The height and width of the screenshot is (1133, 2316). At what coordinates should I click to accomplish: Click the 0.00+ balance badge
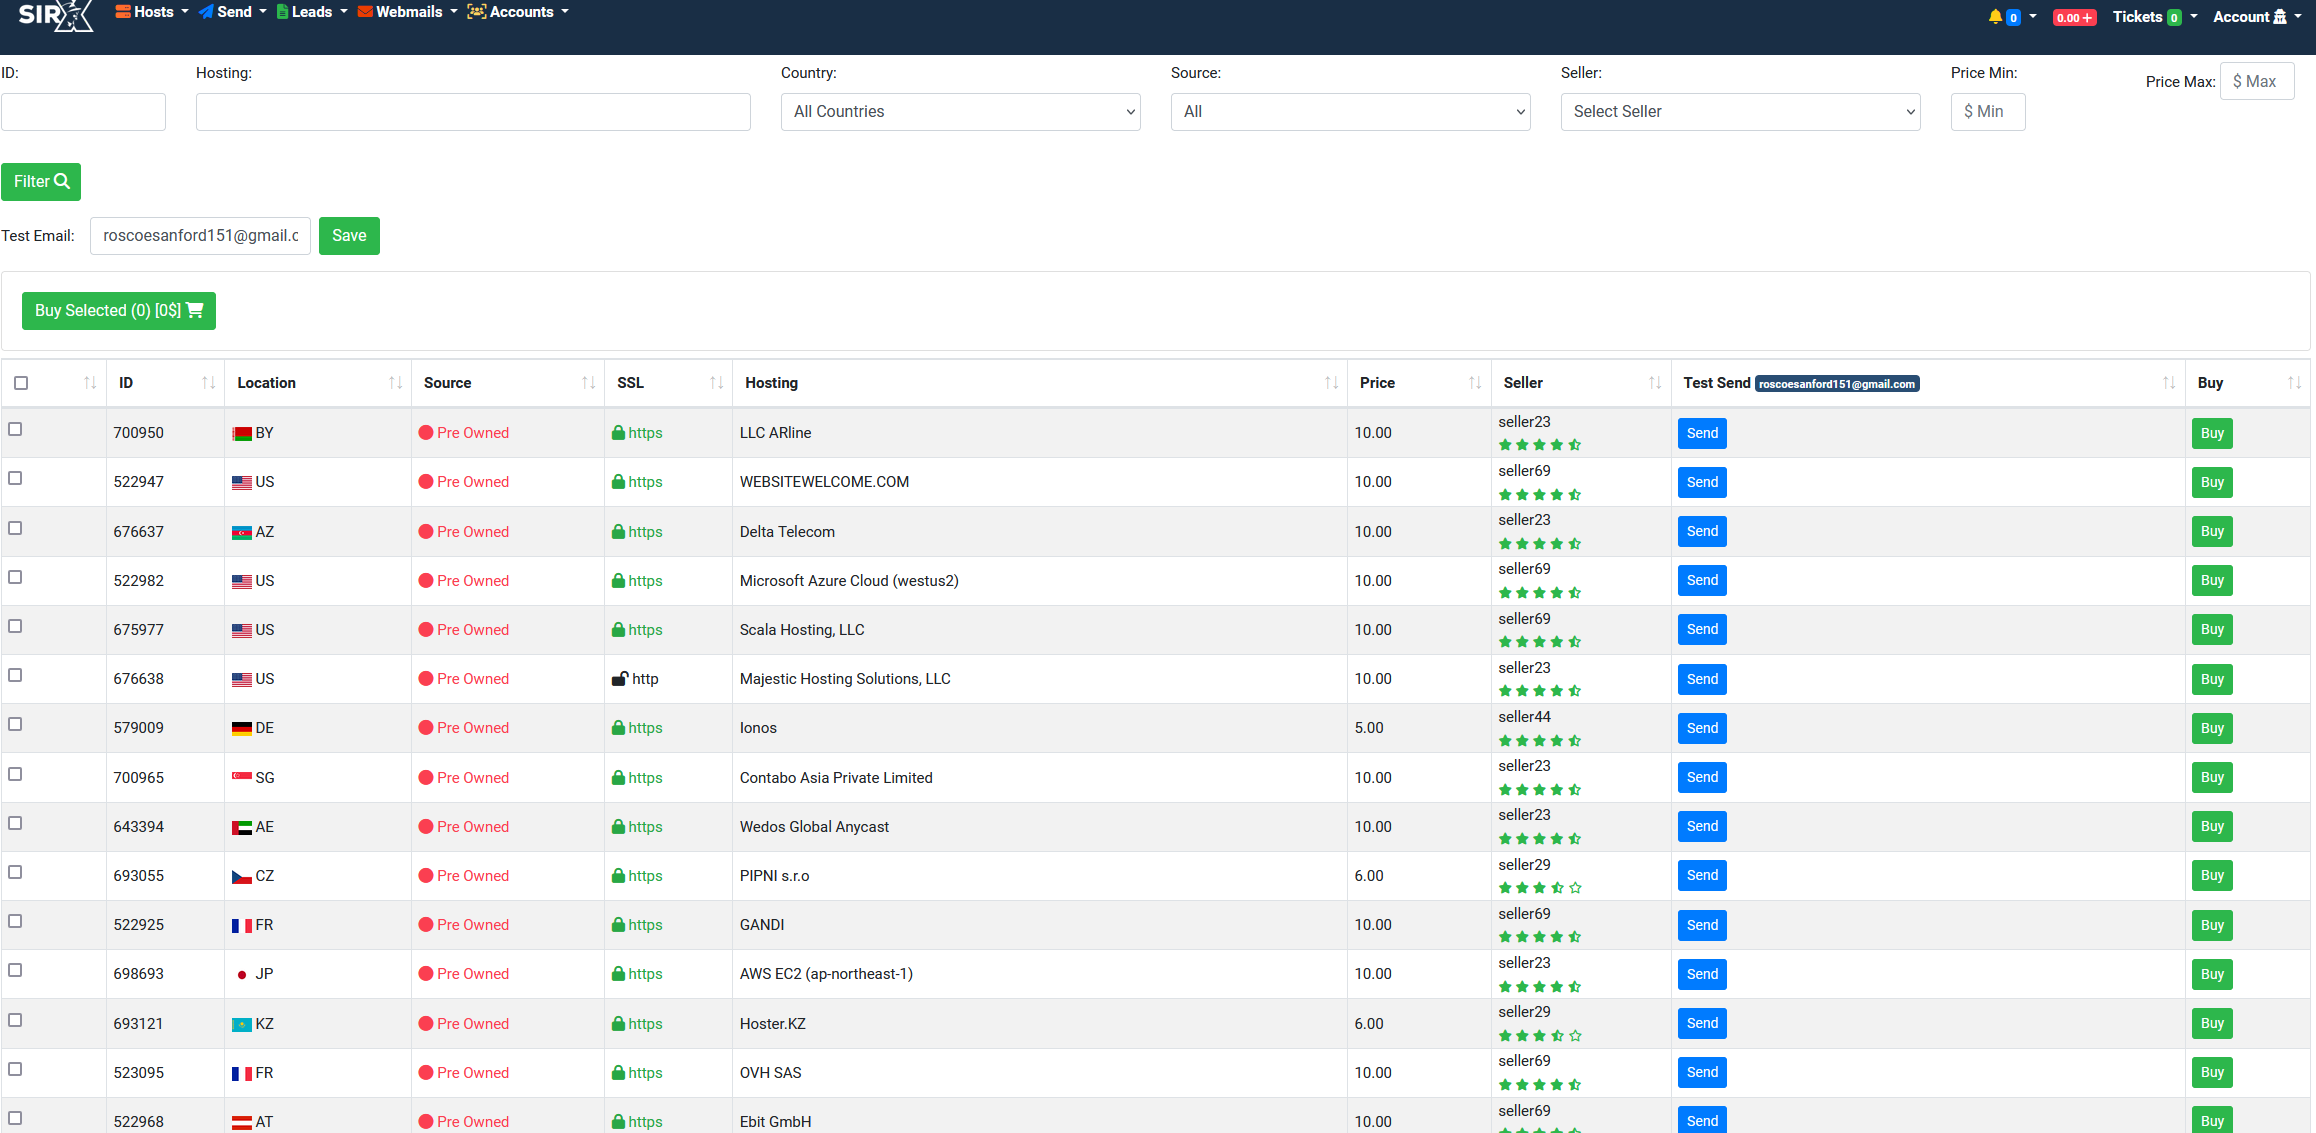click(2074, 18)
